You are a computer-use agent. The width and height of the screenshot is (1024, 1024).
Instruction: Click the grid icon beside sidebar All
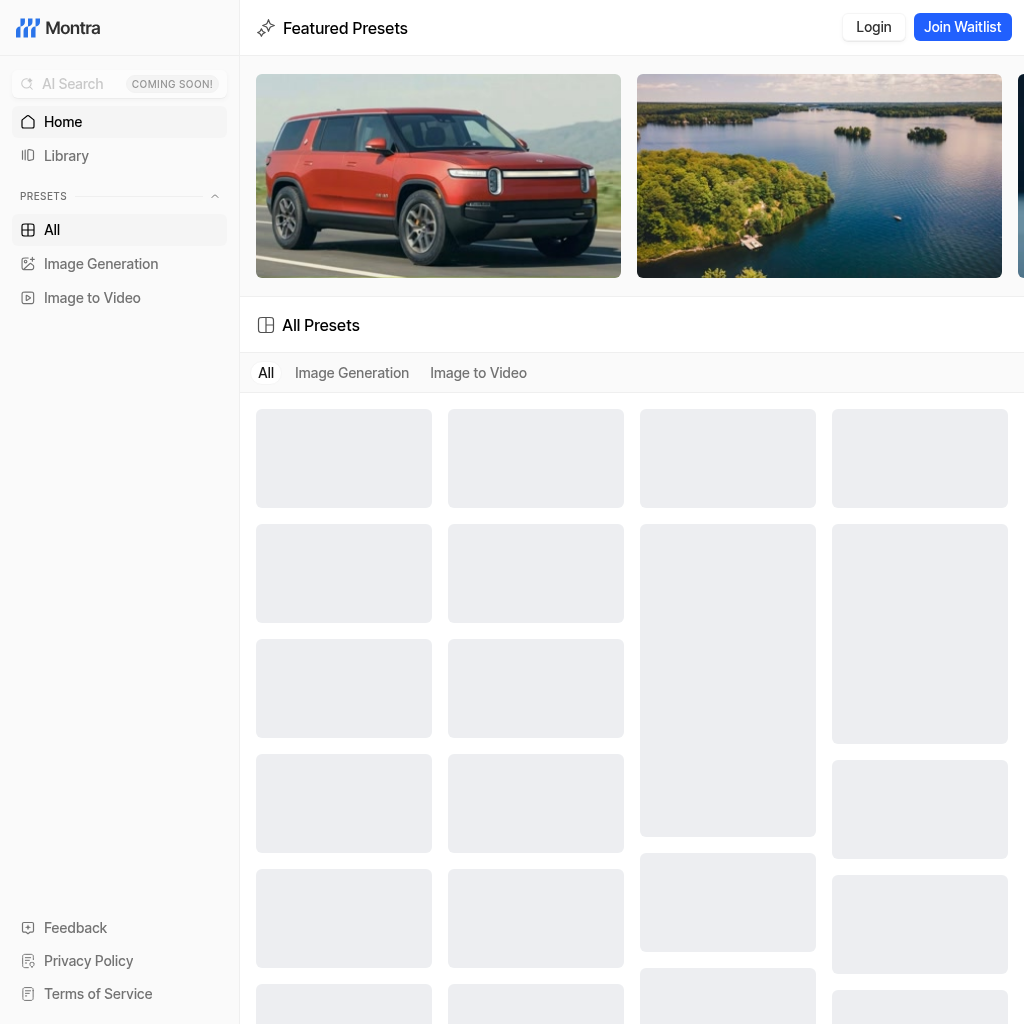tap(28, 230)
